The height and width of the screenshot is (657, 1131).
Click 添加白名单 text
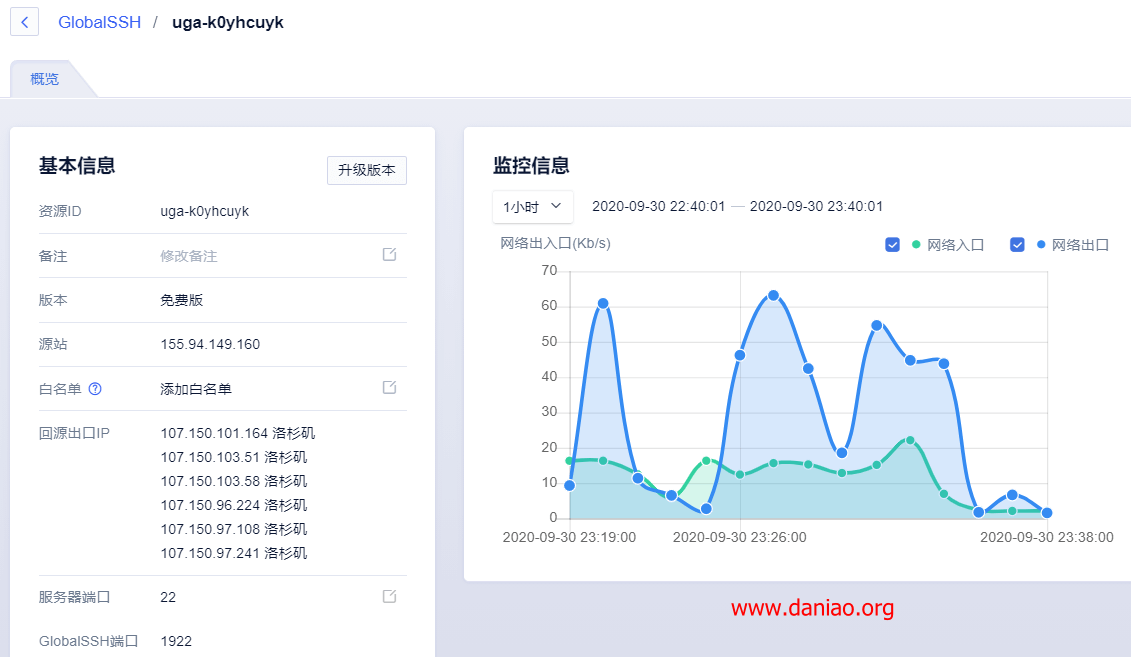tap(195, 389)
